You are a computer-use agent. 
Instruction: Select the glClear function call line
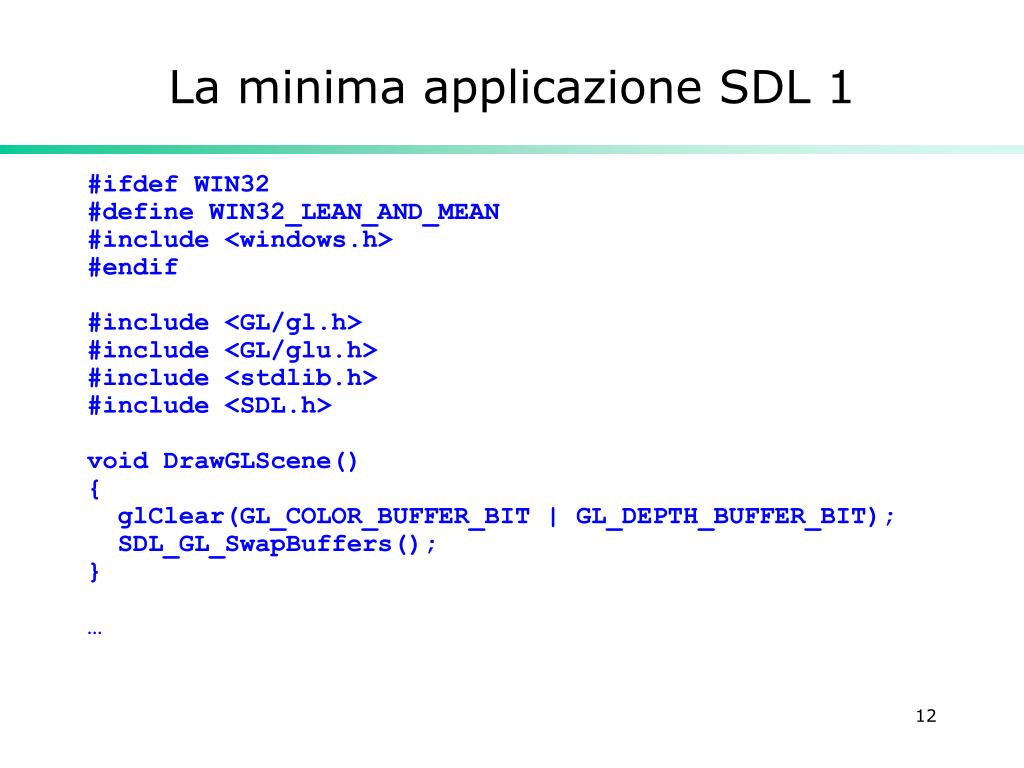coord(506,517)
